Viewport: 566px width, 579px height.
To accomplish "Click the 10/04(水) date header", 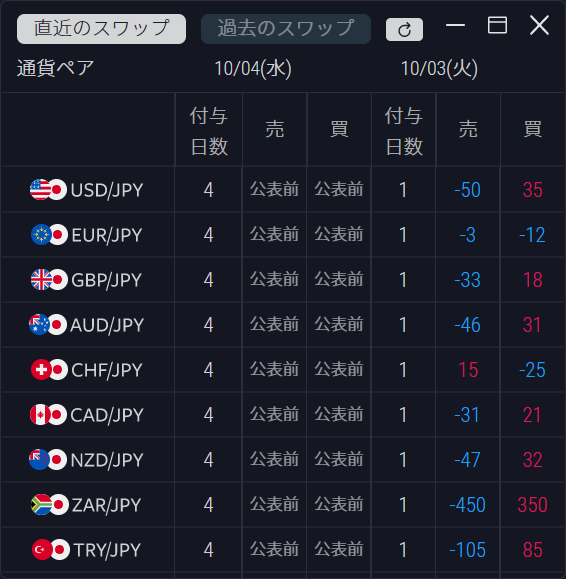I will 253,69.
